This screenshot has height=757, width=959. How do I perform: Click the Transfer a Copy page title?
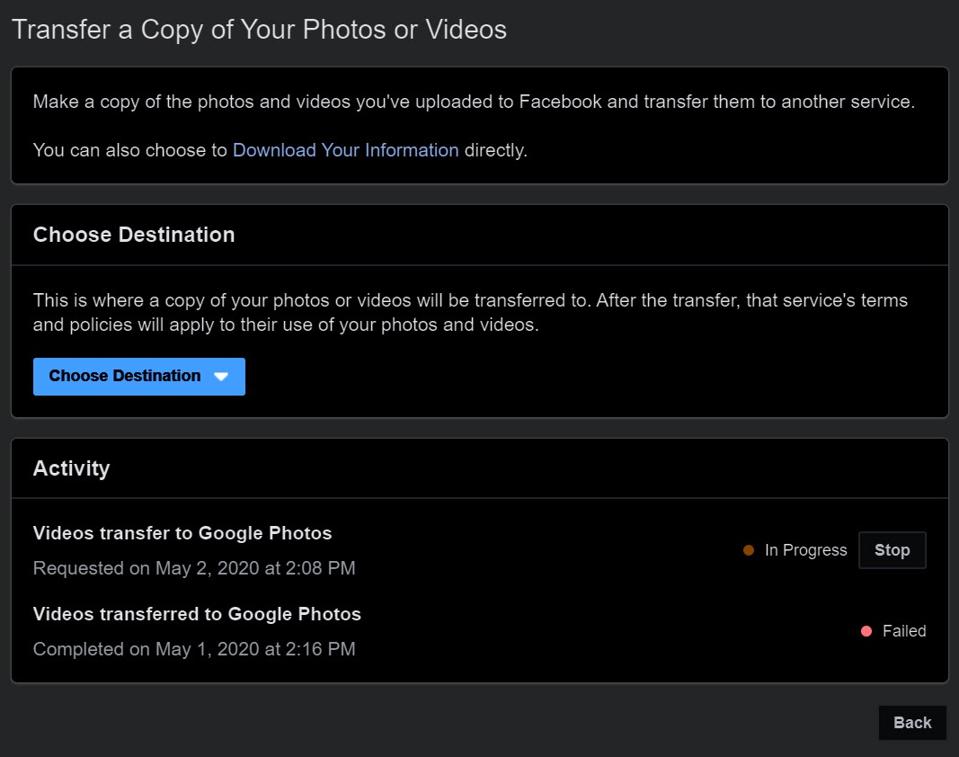(259, 29)
